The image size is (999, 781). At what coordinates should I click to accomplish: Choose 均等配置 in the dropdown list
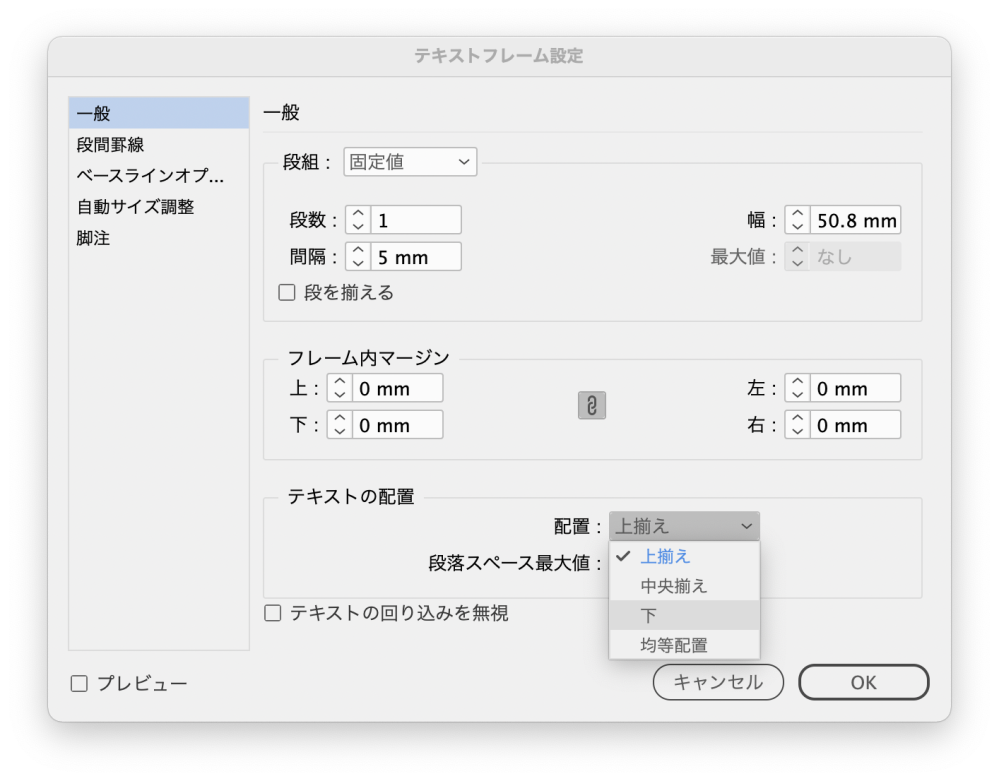(673, 646)
